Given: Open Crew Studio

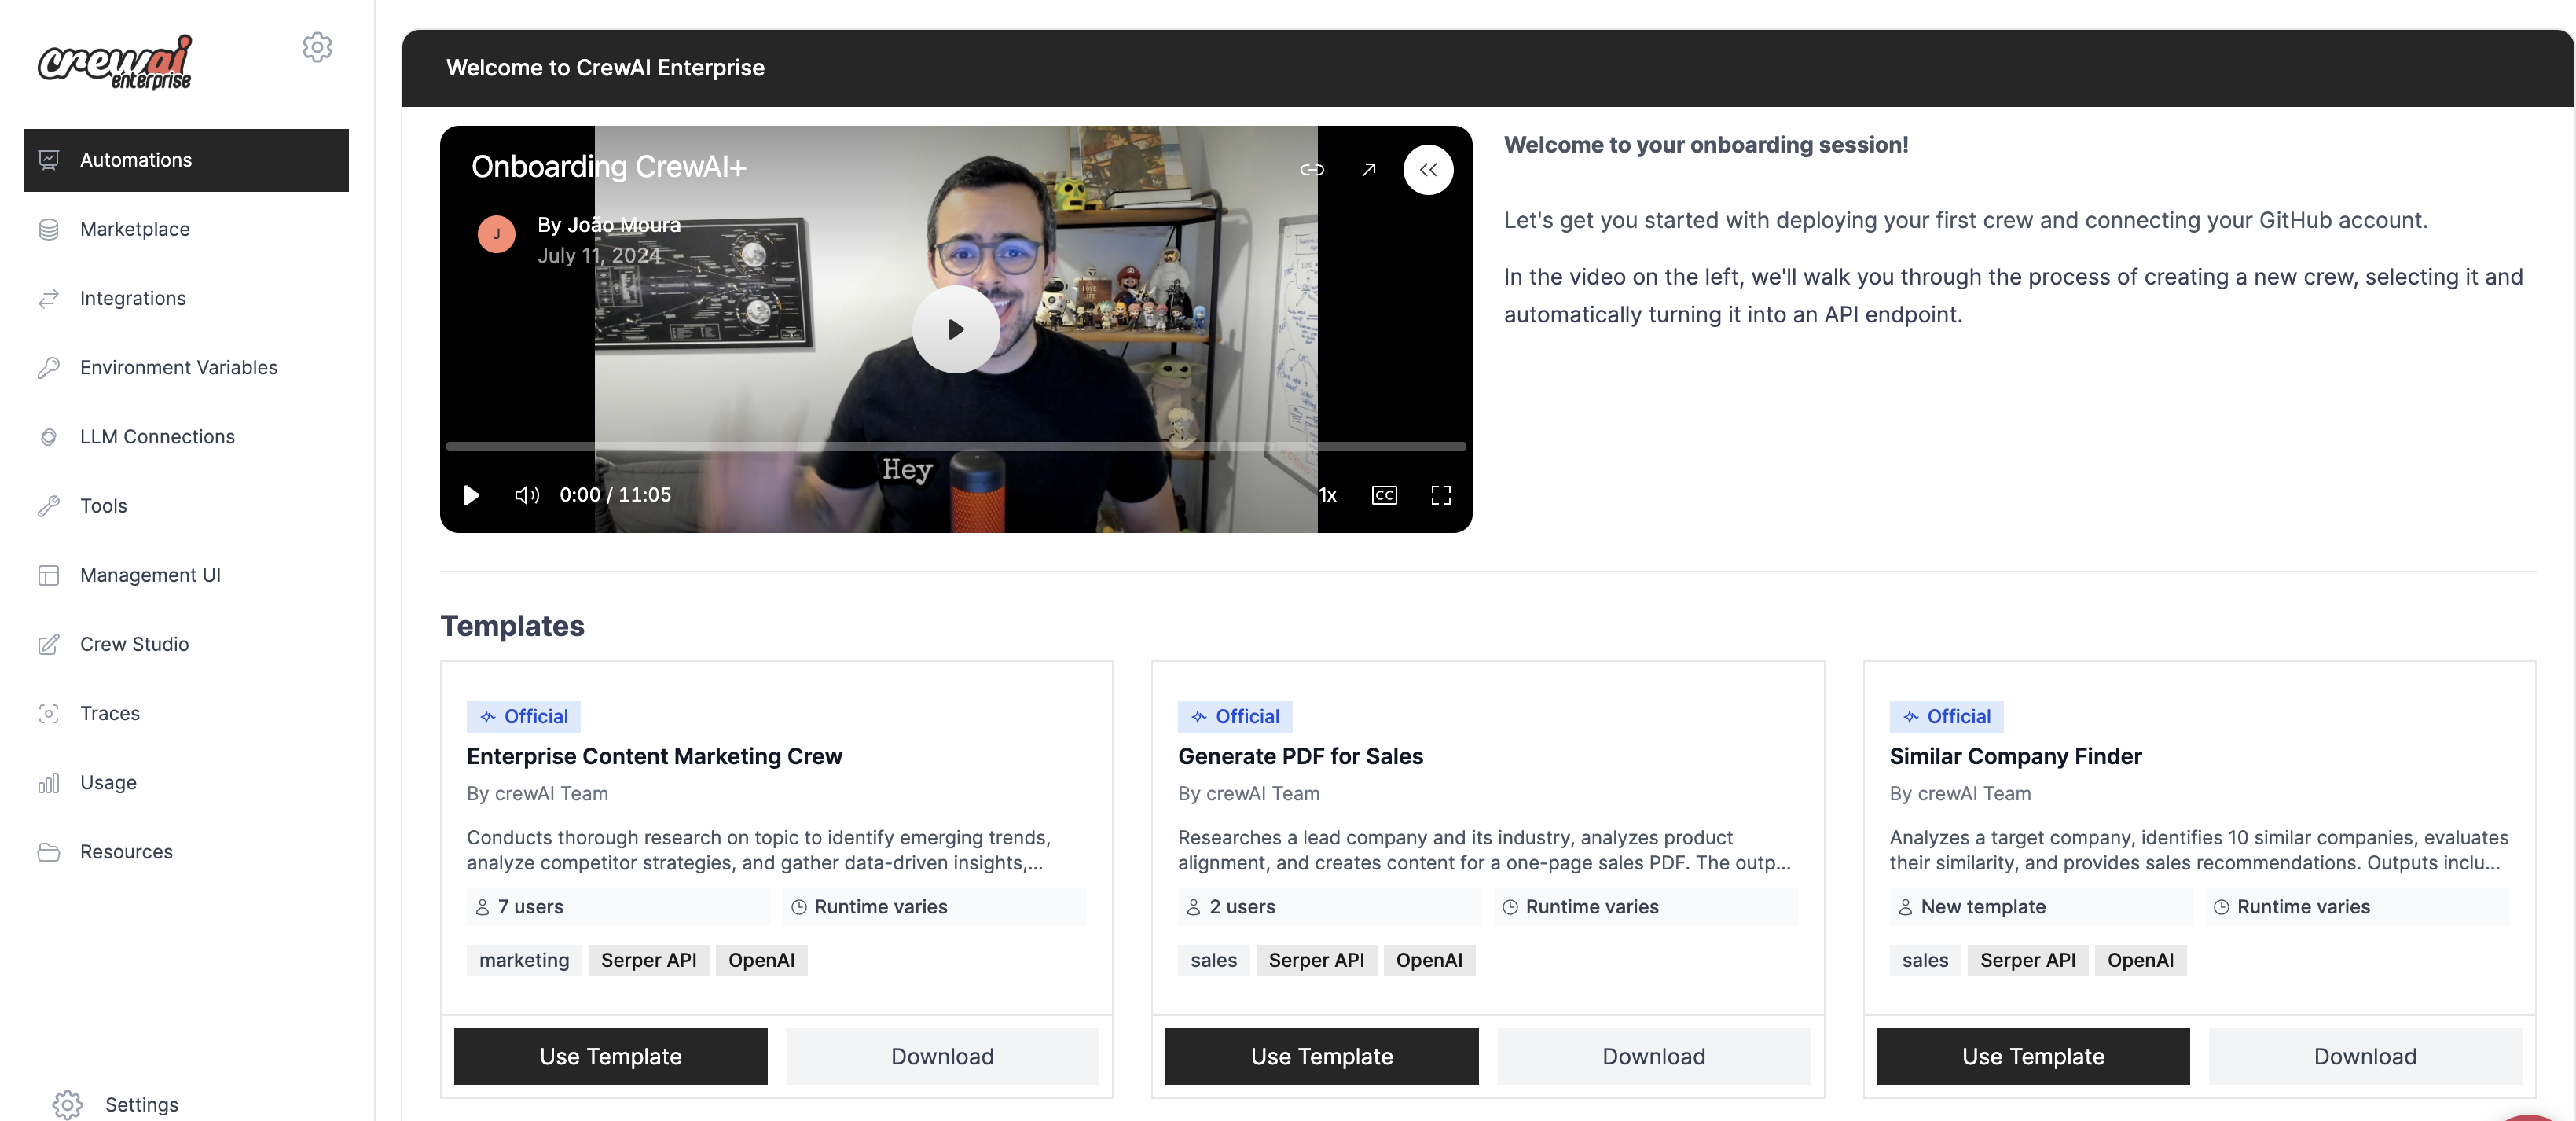Looking at the screenshot, I should [x=186, y=644].
